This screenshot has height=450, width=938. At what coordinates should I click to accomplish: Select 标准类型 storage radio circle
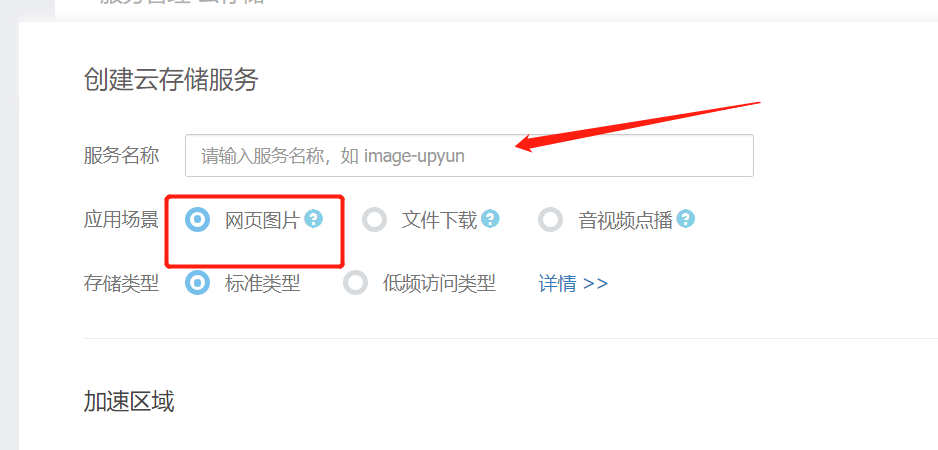(x=197, y=283)
